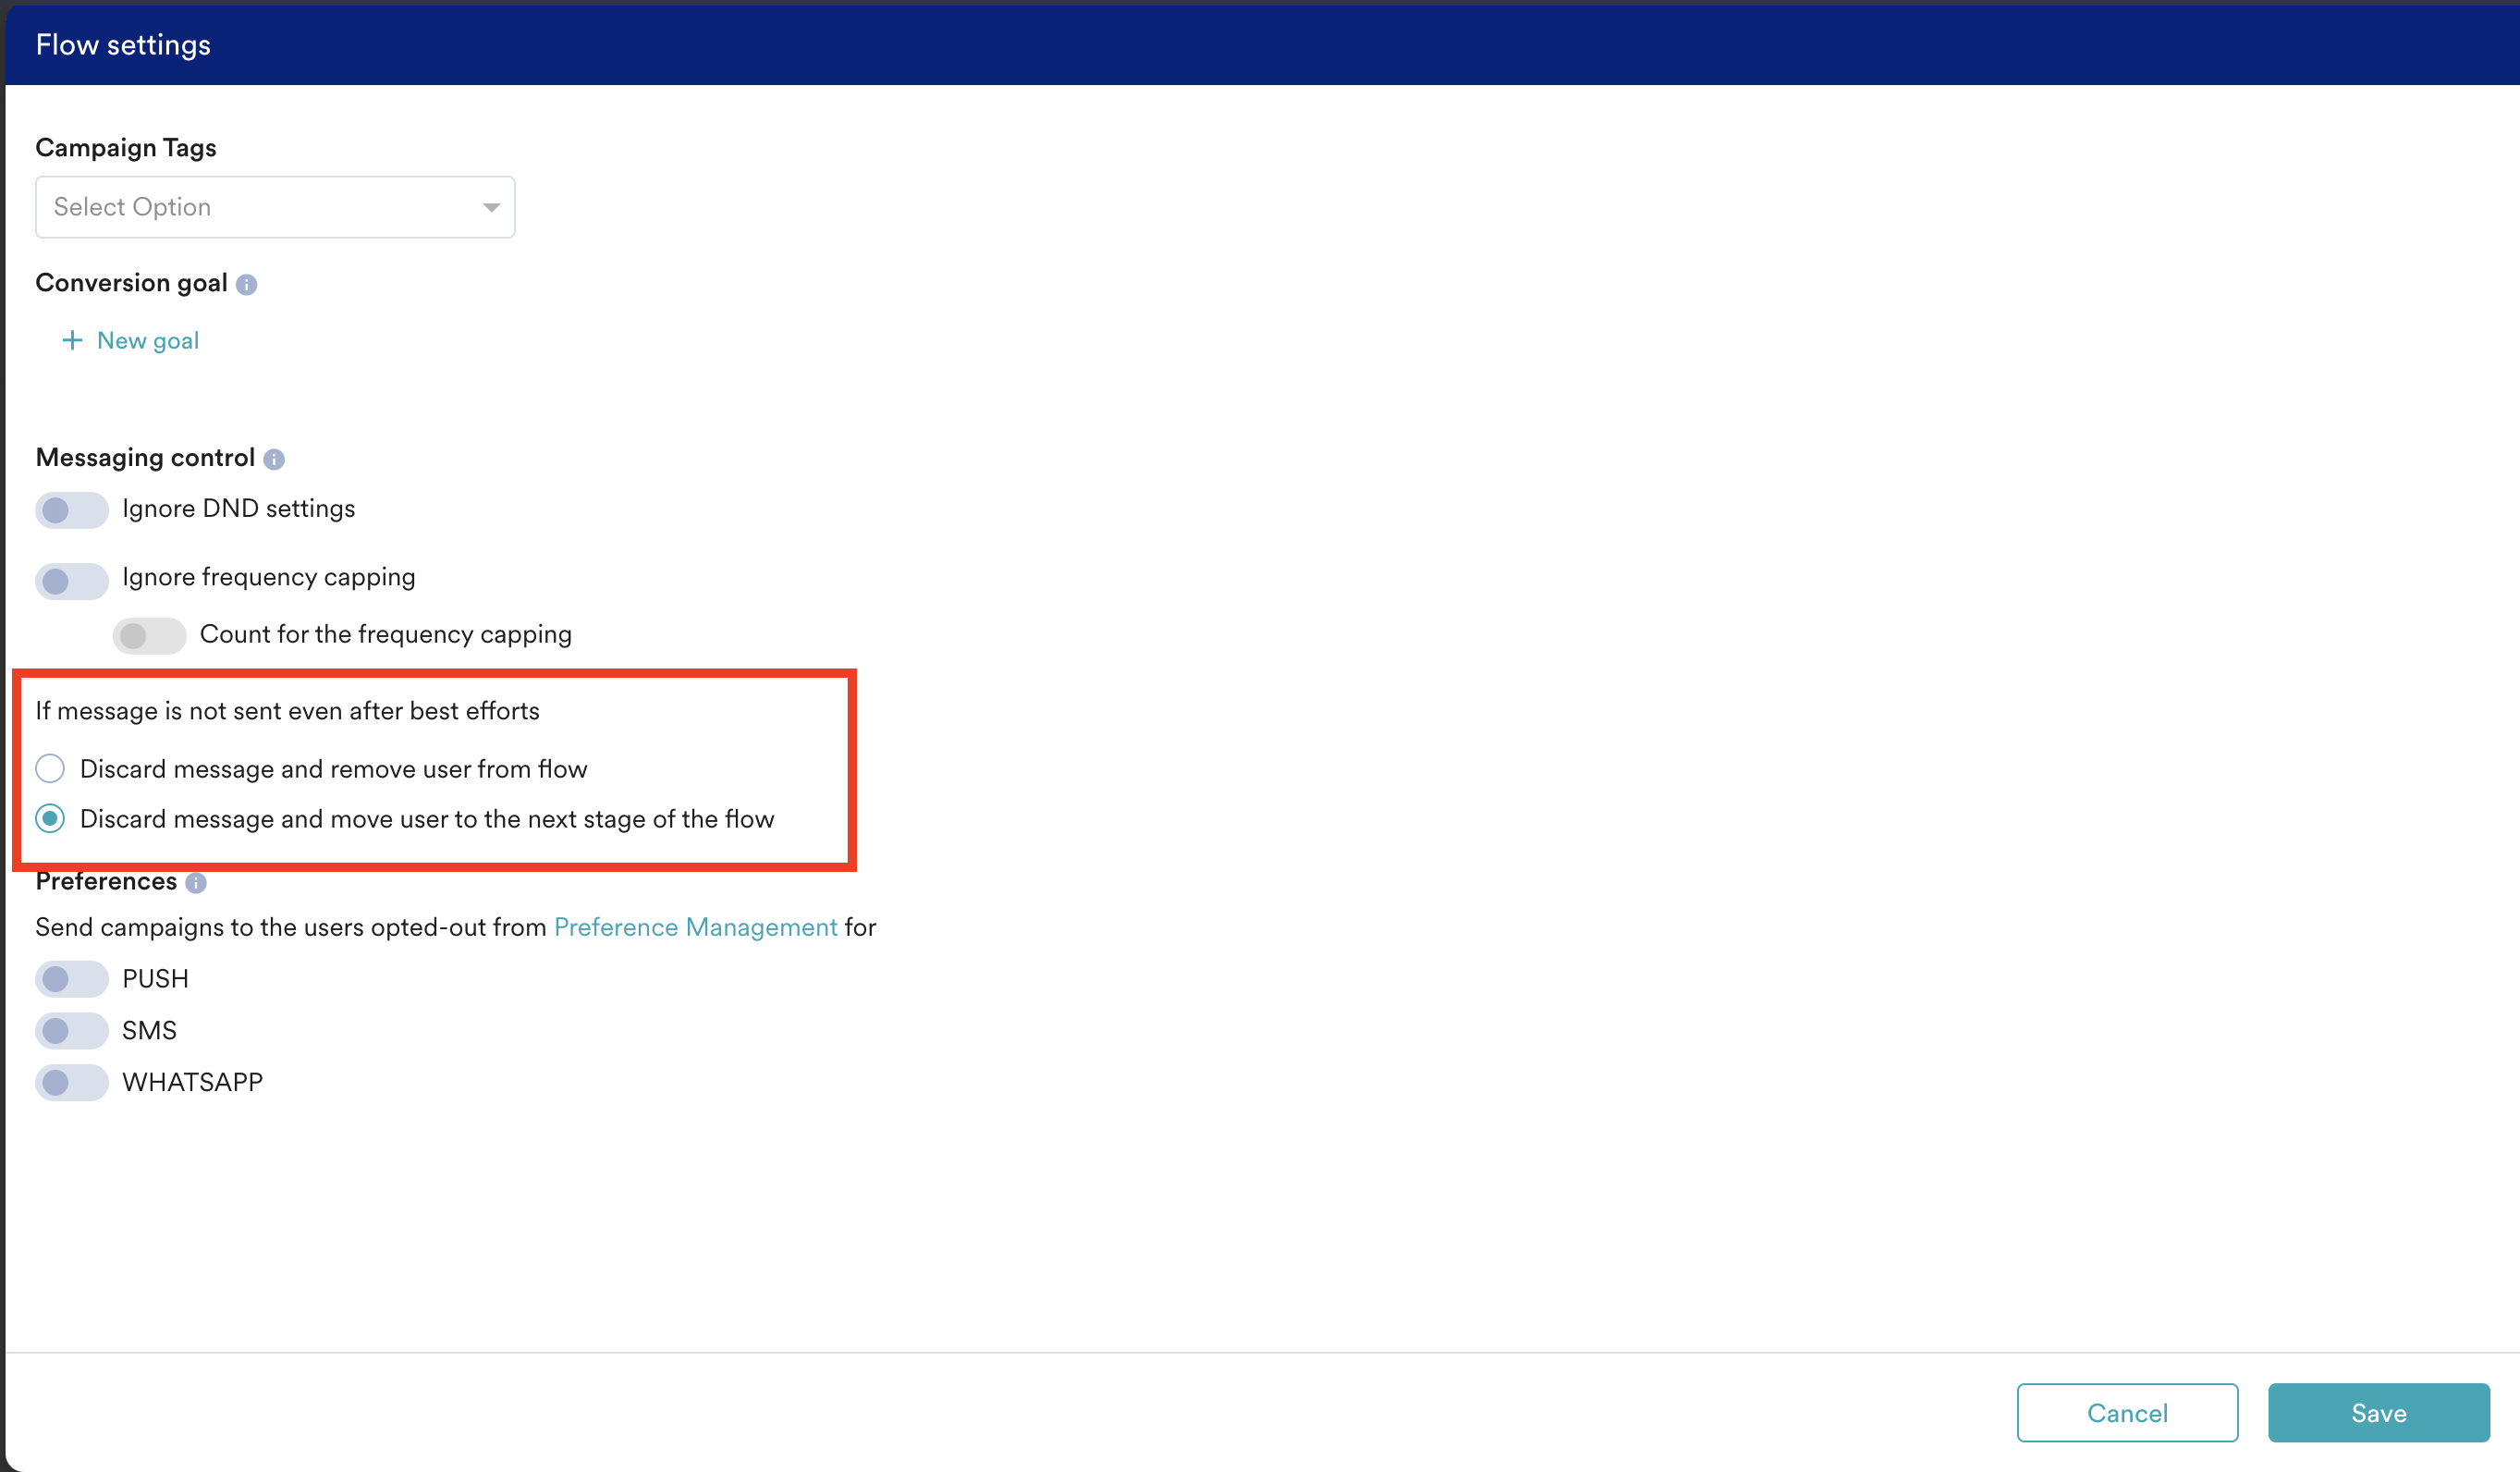The image size is (2520, 1472).
Task: Select Discard message and move to next stage
Action: [50, 819]
